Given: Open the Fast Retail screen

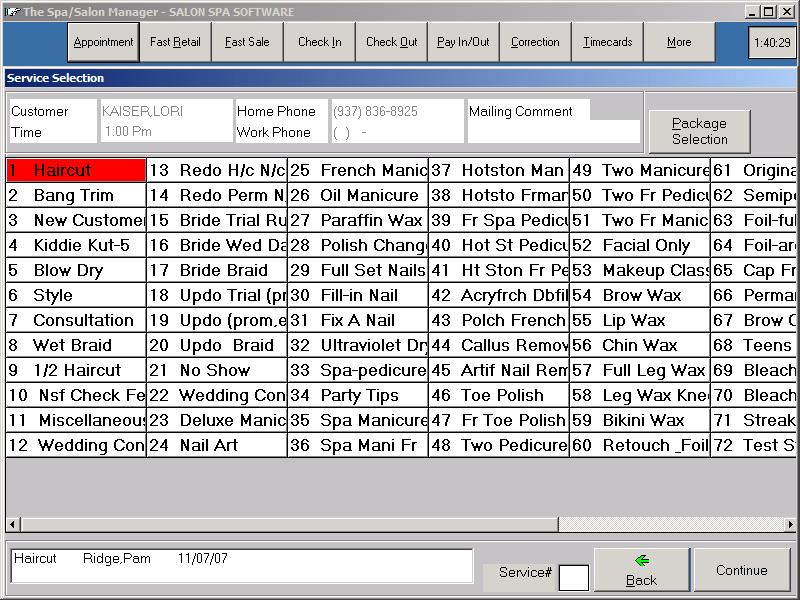Looking at the screenshot, I should coord(175,43).
